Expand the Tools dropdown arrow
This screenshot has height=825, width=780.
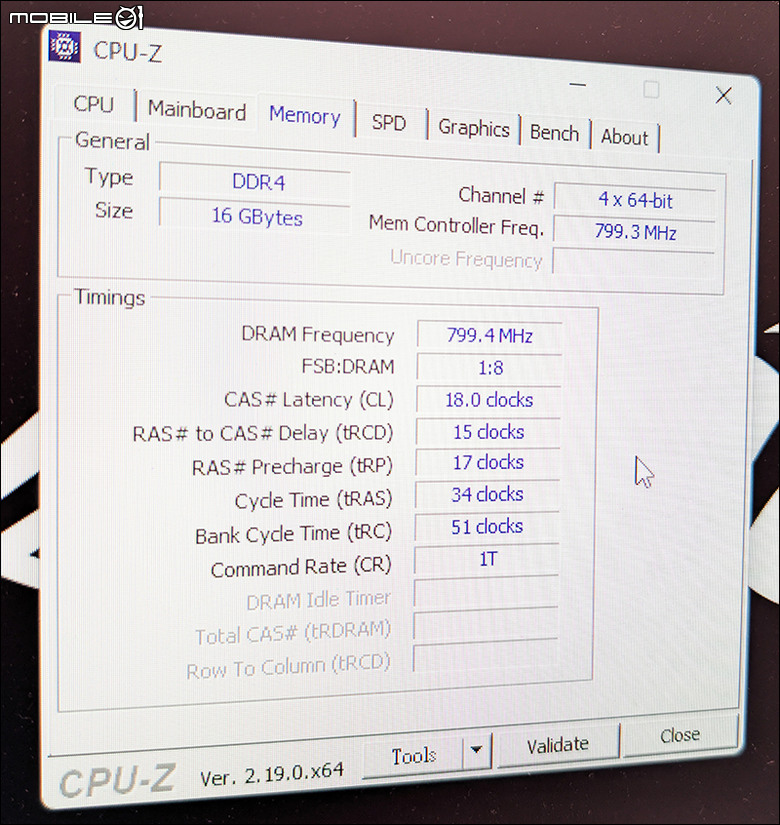[476, 749]
